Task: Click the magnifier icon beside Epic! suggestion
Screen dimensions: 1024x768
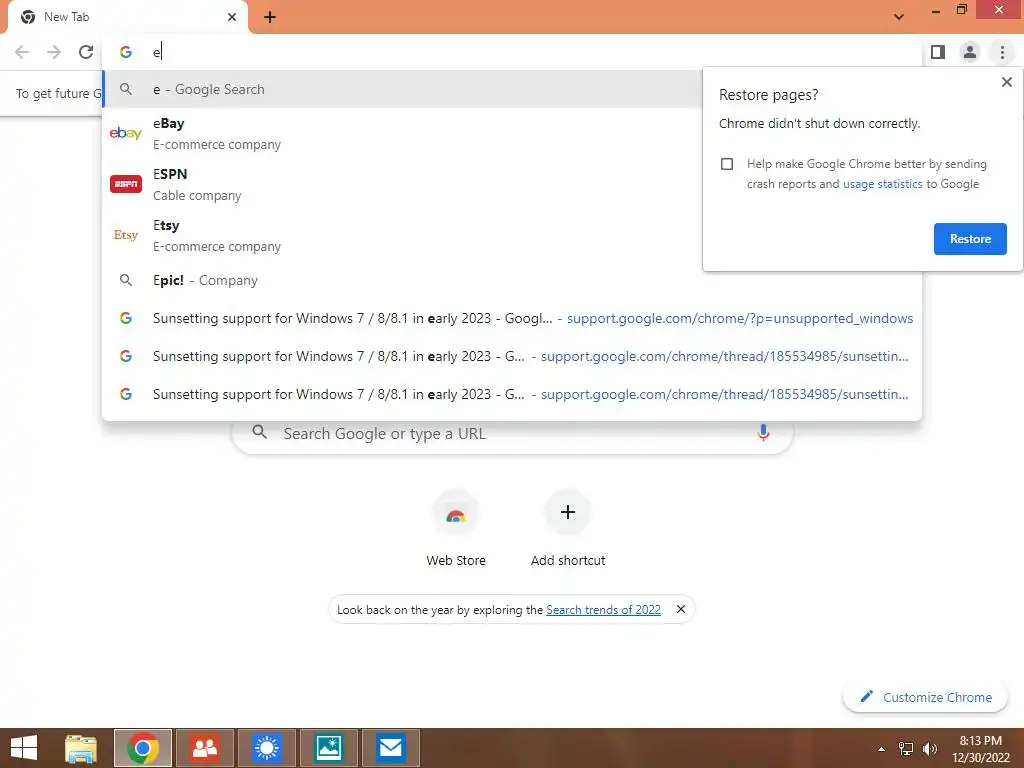Action: click(125, 280)
